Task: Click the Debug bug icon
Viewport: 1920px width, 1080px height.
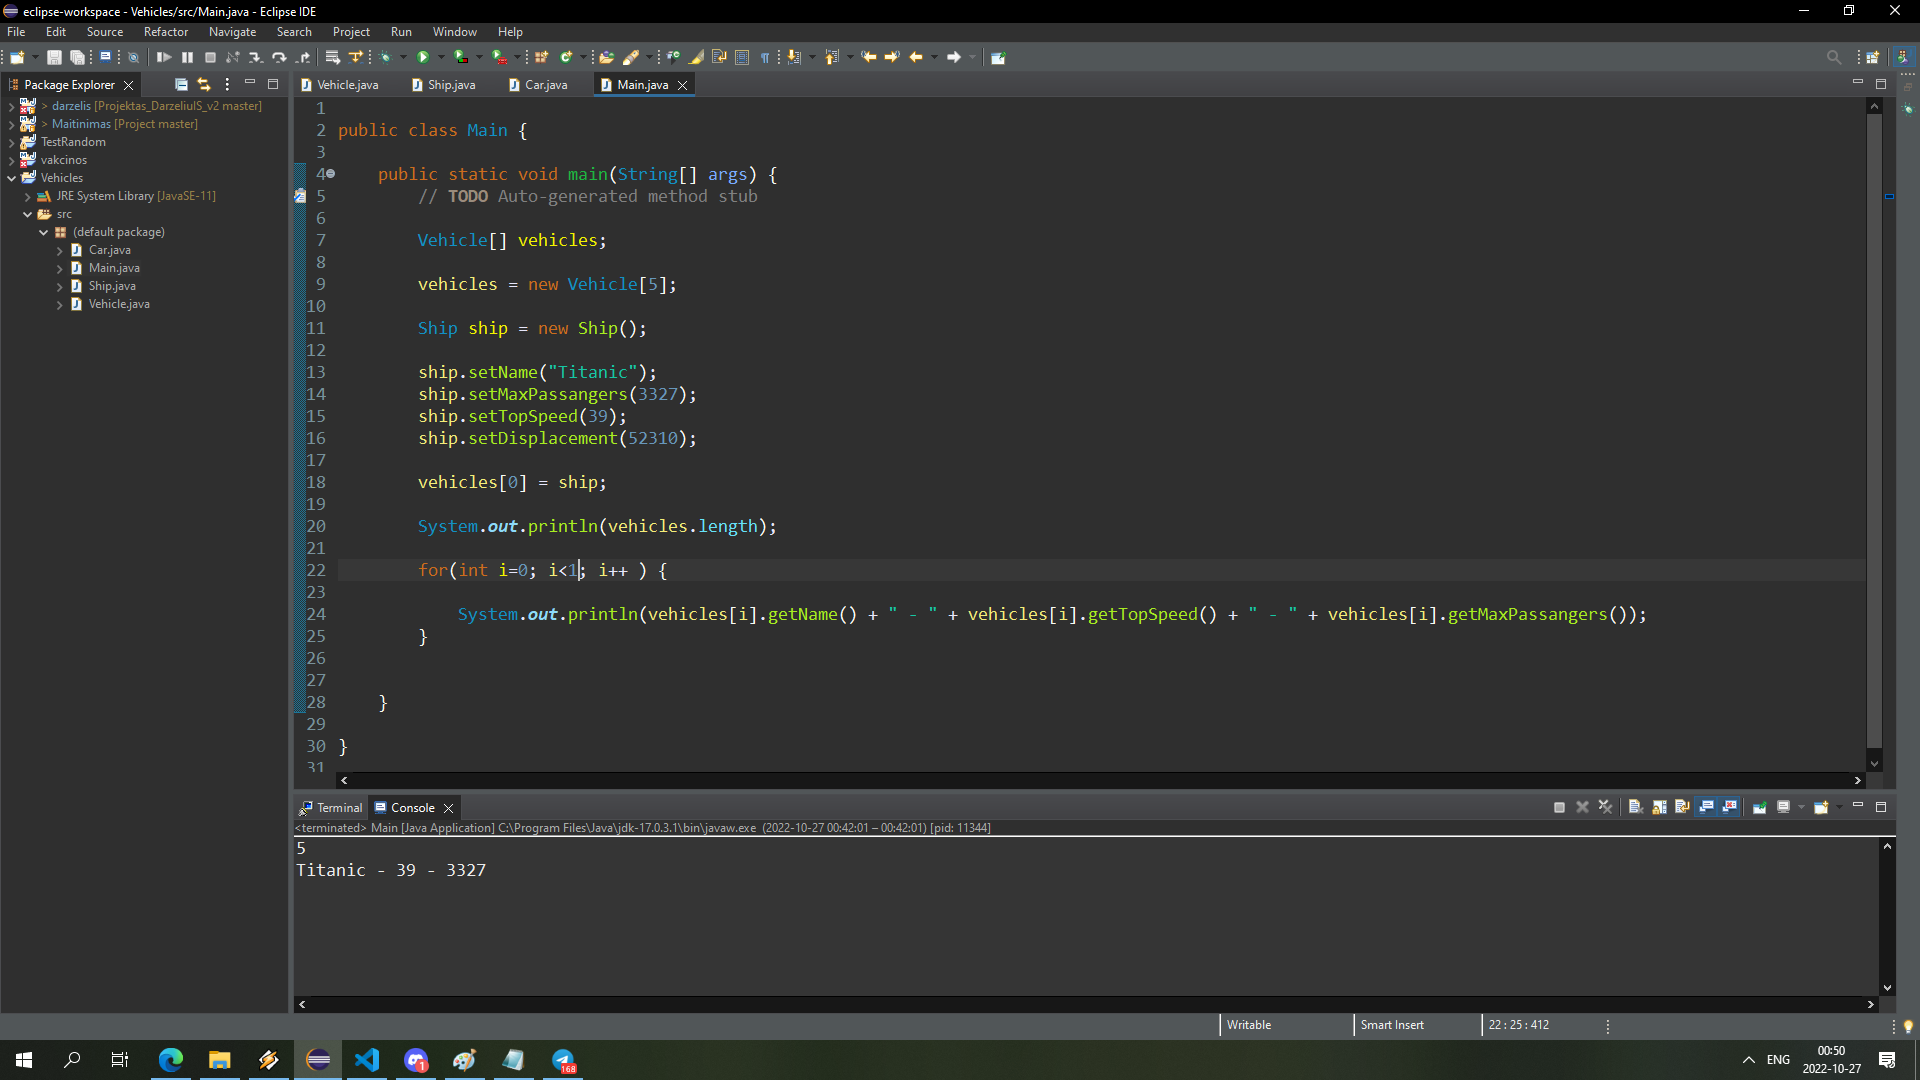Action: pyautogui.click(x=385, y=57)
